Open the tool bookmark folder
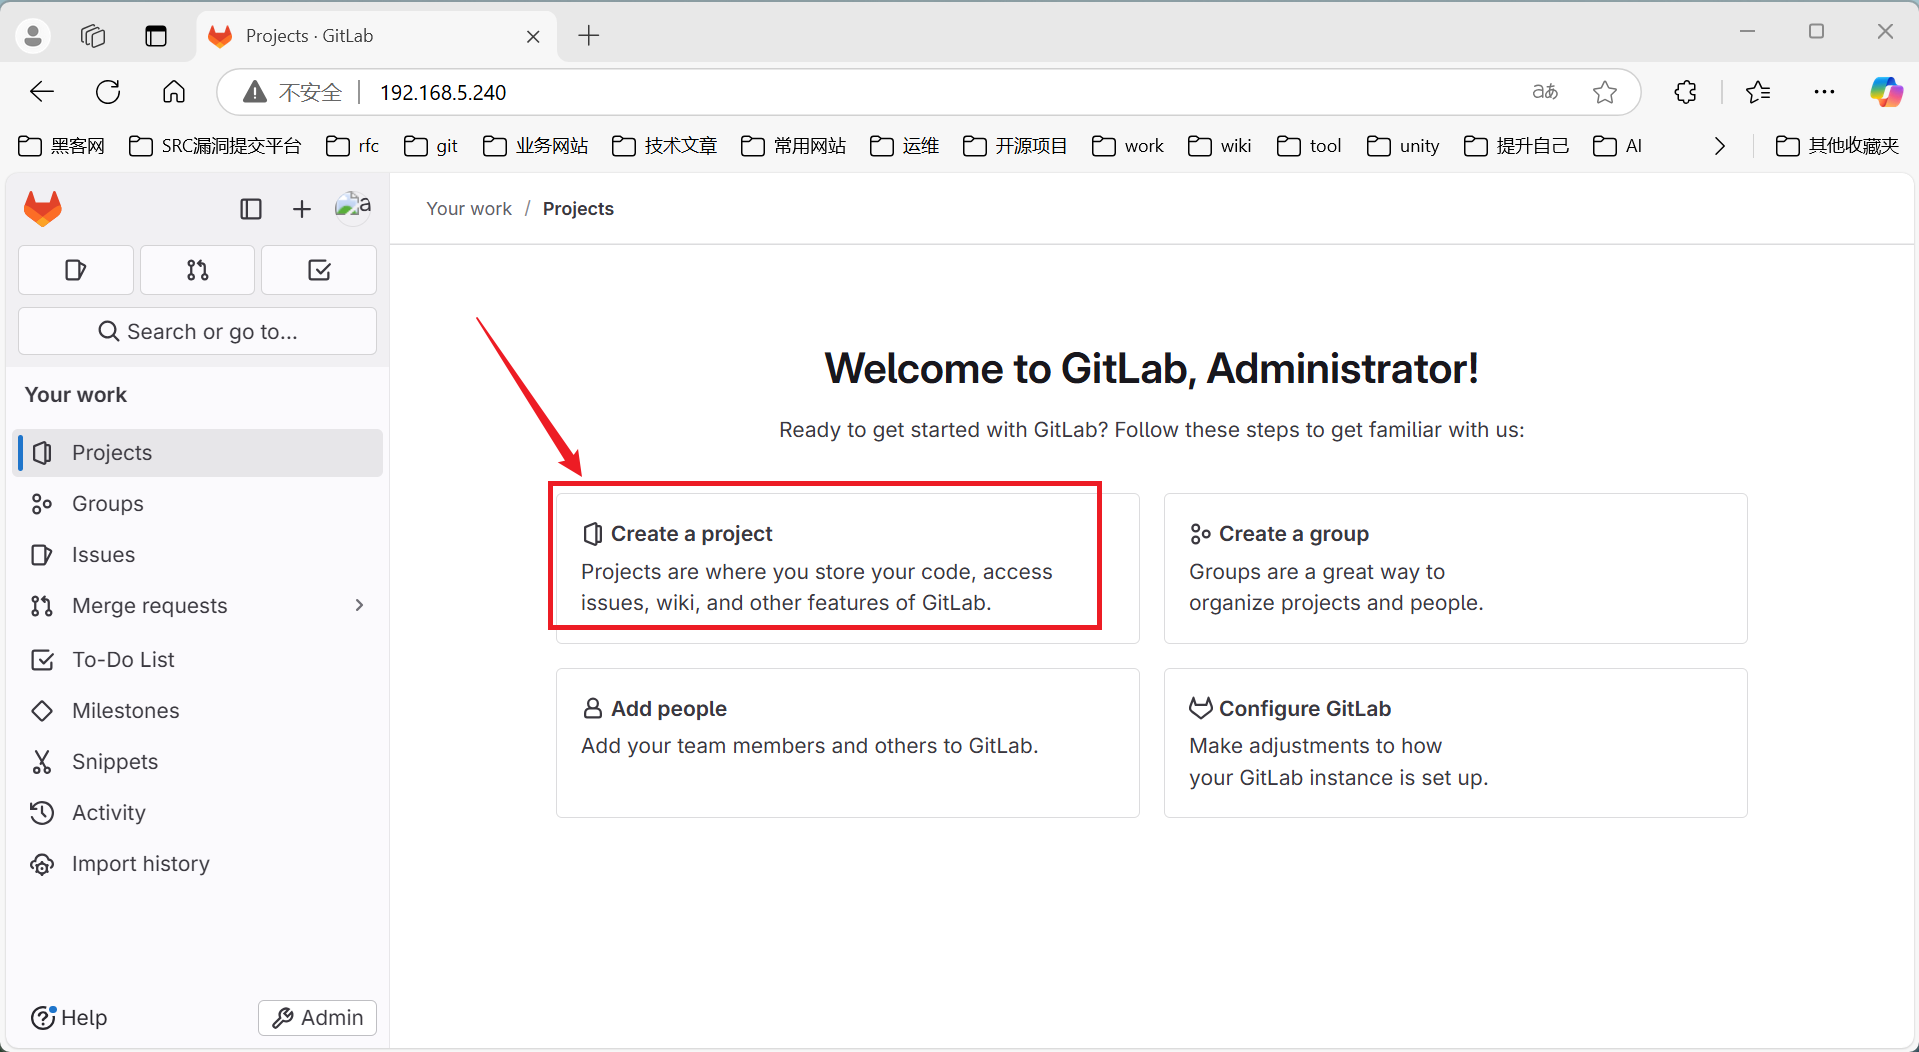Viewport: 1919px width, 1052px height. coord(1309,146)
